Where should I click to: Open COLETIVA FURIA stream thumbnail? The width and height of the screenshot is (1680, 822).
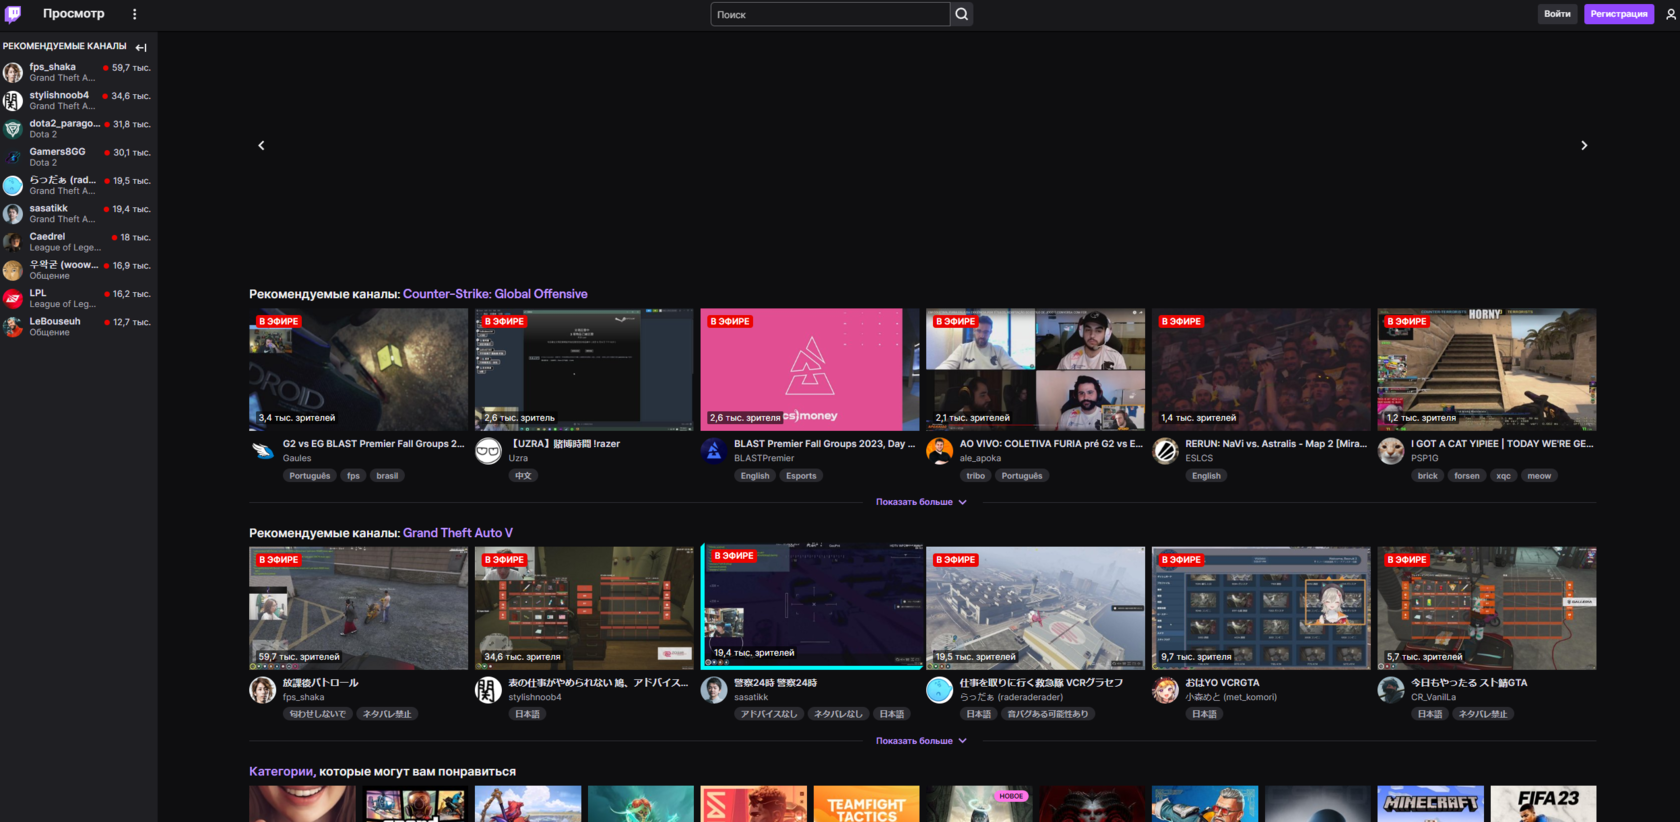tap(1035, 369)
